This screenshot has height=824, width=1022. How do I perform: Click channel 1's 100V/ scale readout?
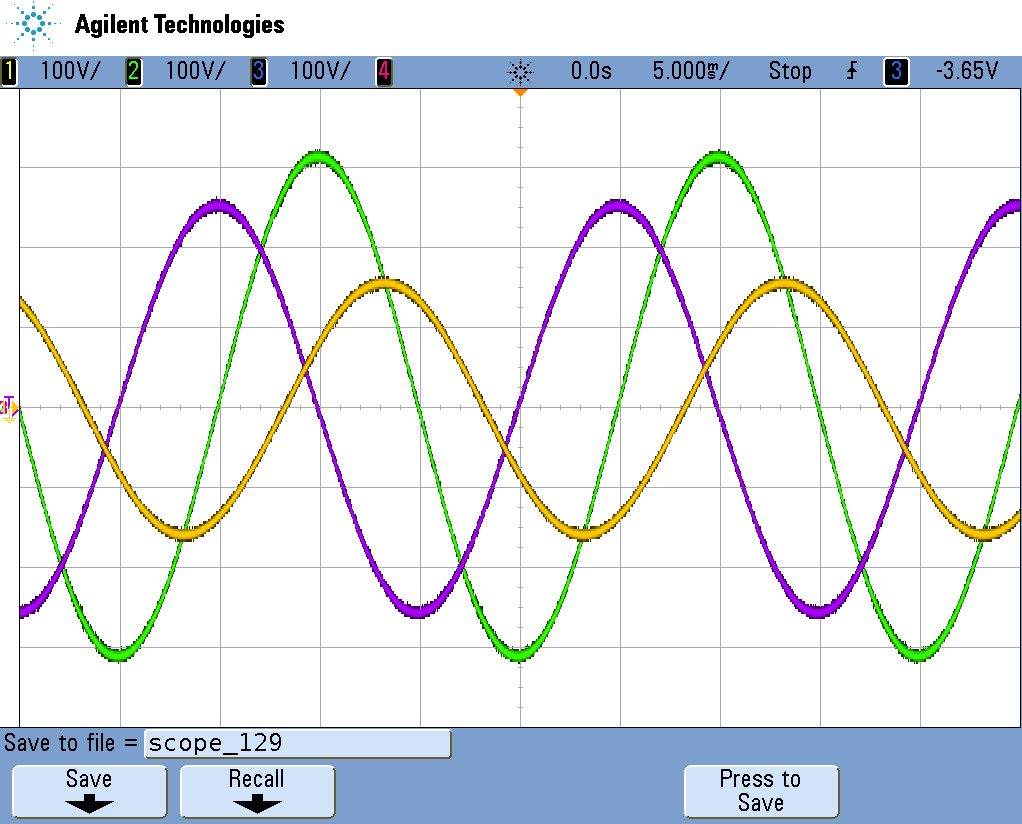pyautogui.click(x=69, y=72)
